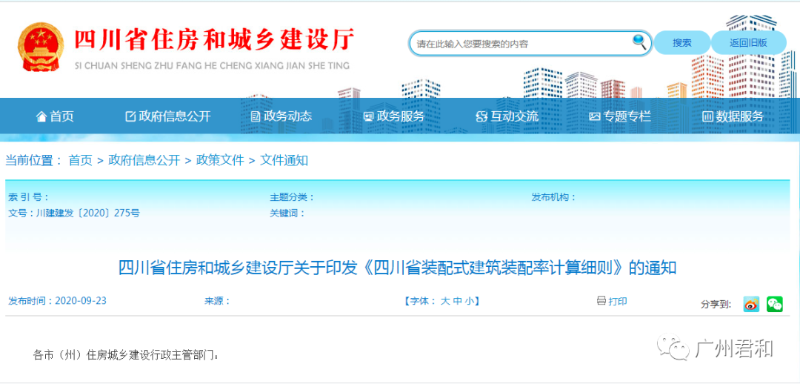The image size is (800, 384).
Task: Click the 主题分类 label
Action: click(292, 197)
